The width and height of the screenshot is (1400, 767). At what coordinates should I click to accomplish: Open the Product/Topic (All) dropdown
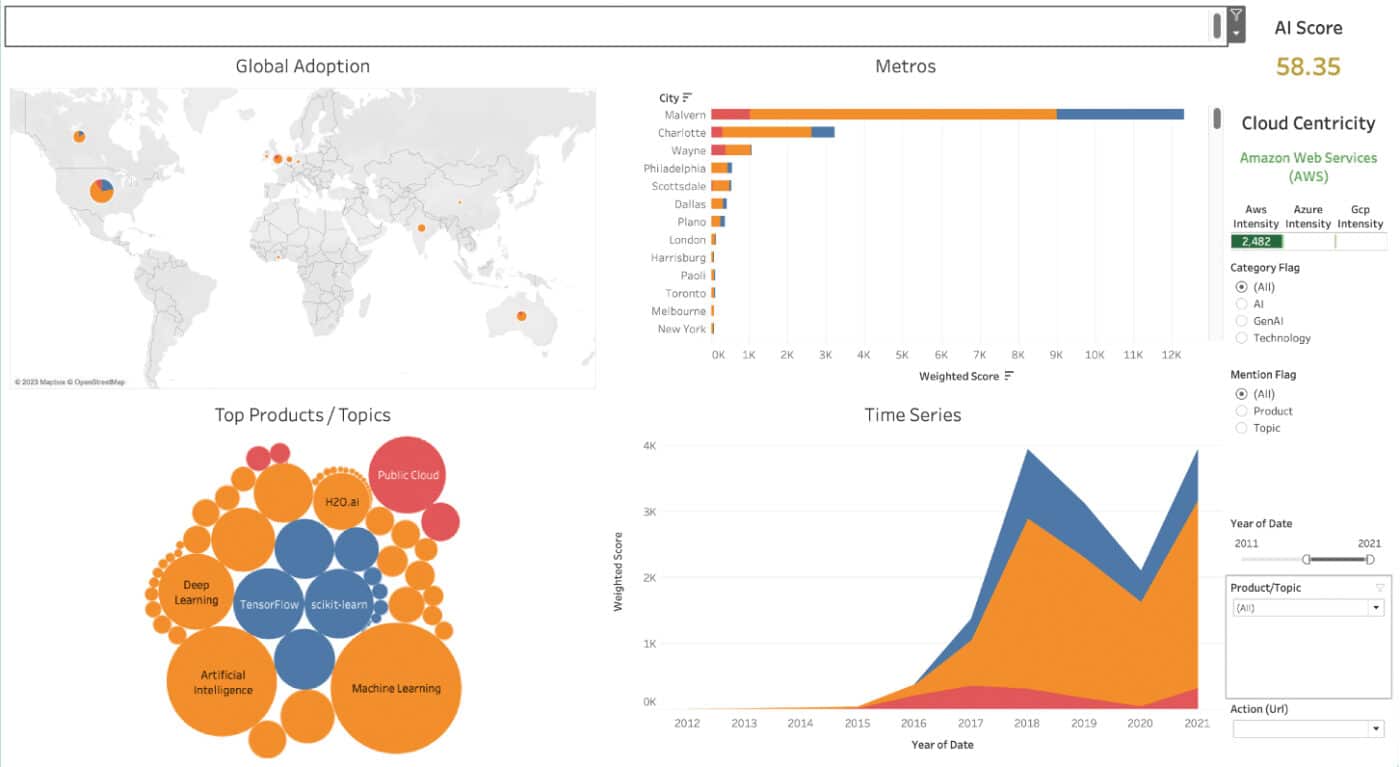[1375, 607]
